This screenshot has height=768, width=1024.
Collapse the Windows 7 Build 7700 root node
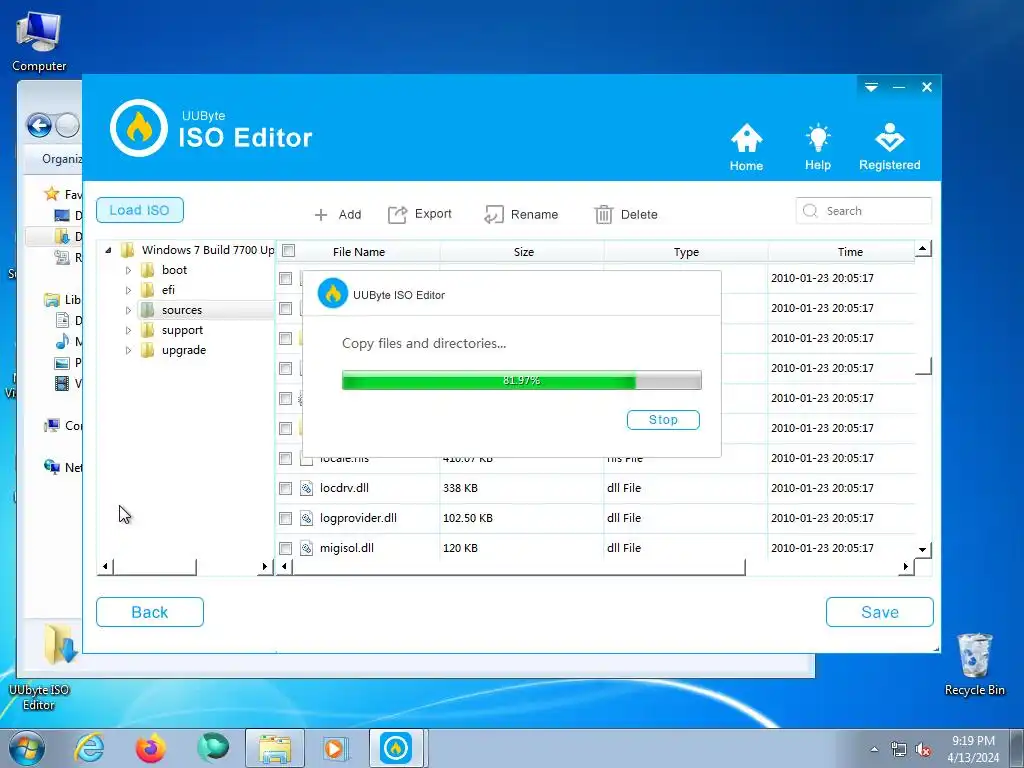108,250
